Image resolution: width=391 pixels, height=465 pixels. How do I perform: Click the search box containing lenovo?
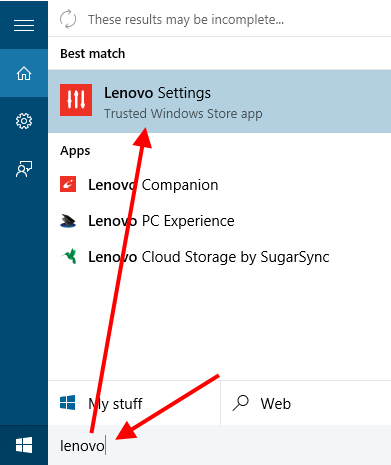[x=220, y=445]
